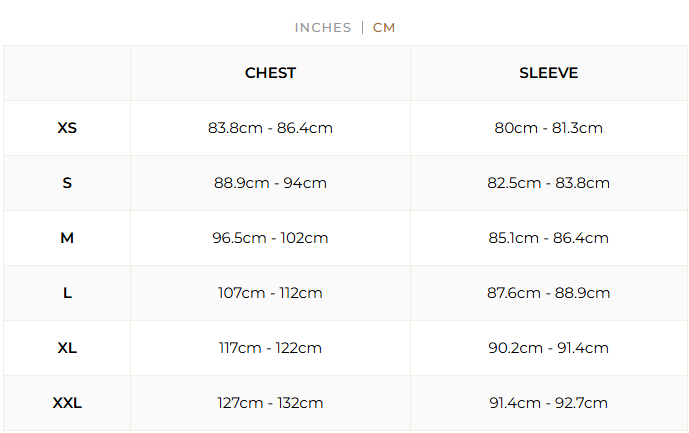Select the M size row label
This screenshot has width=689, height=433.
[67, 238]
